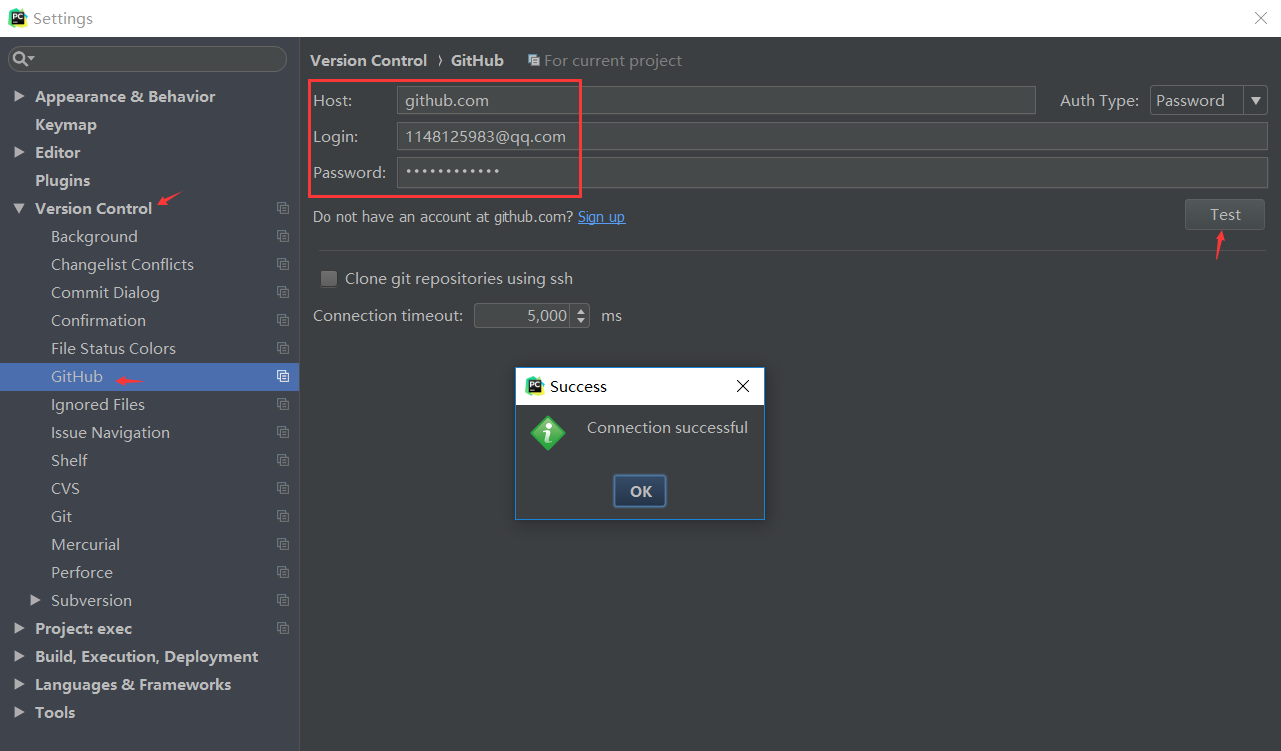The height and width of the screenshot is (751, 1281).
Task: Open File Status Colors page
Action: coord(113,349)
